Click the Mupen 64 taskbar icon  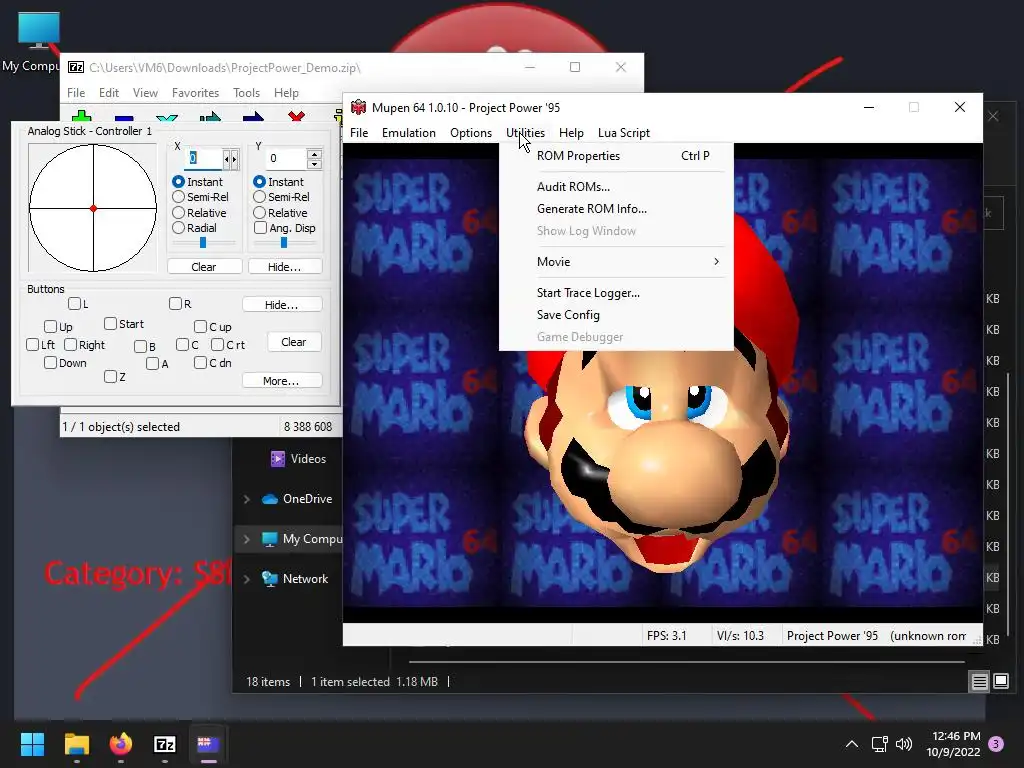click(x=208, y=744)
